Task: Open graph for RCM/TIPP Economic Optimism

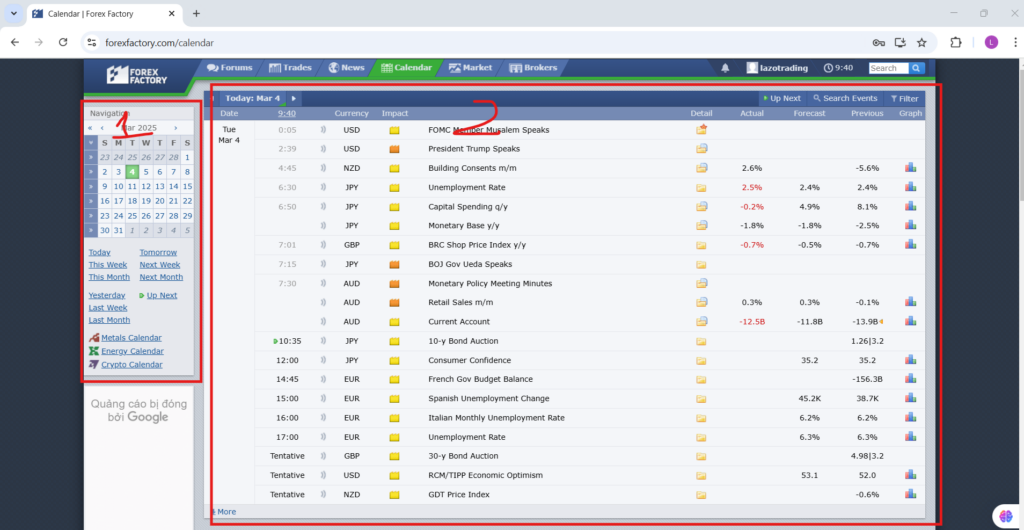Action: [910, 475]
